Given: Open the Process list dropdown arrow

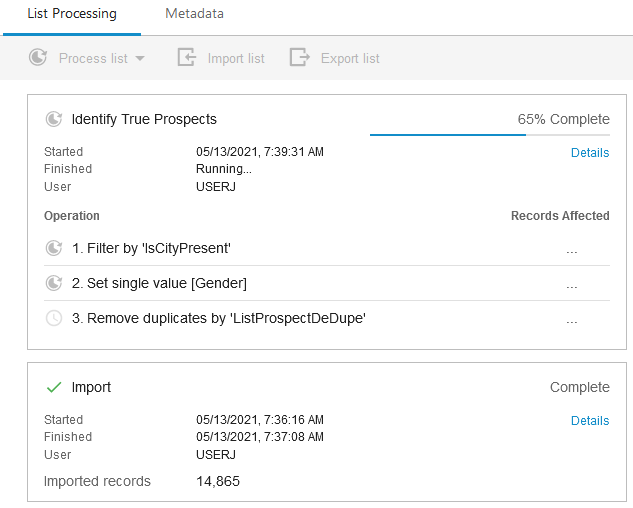Looking at the screenshot, I should [x=140, y=58].
